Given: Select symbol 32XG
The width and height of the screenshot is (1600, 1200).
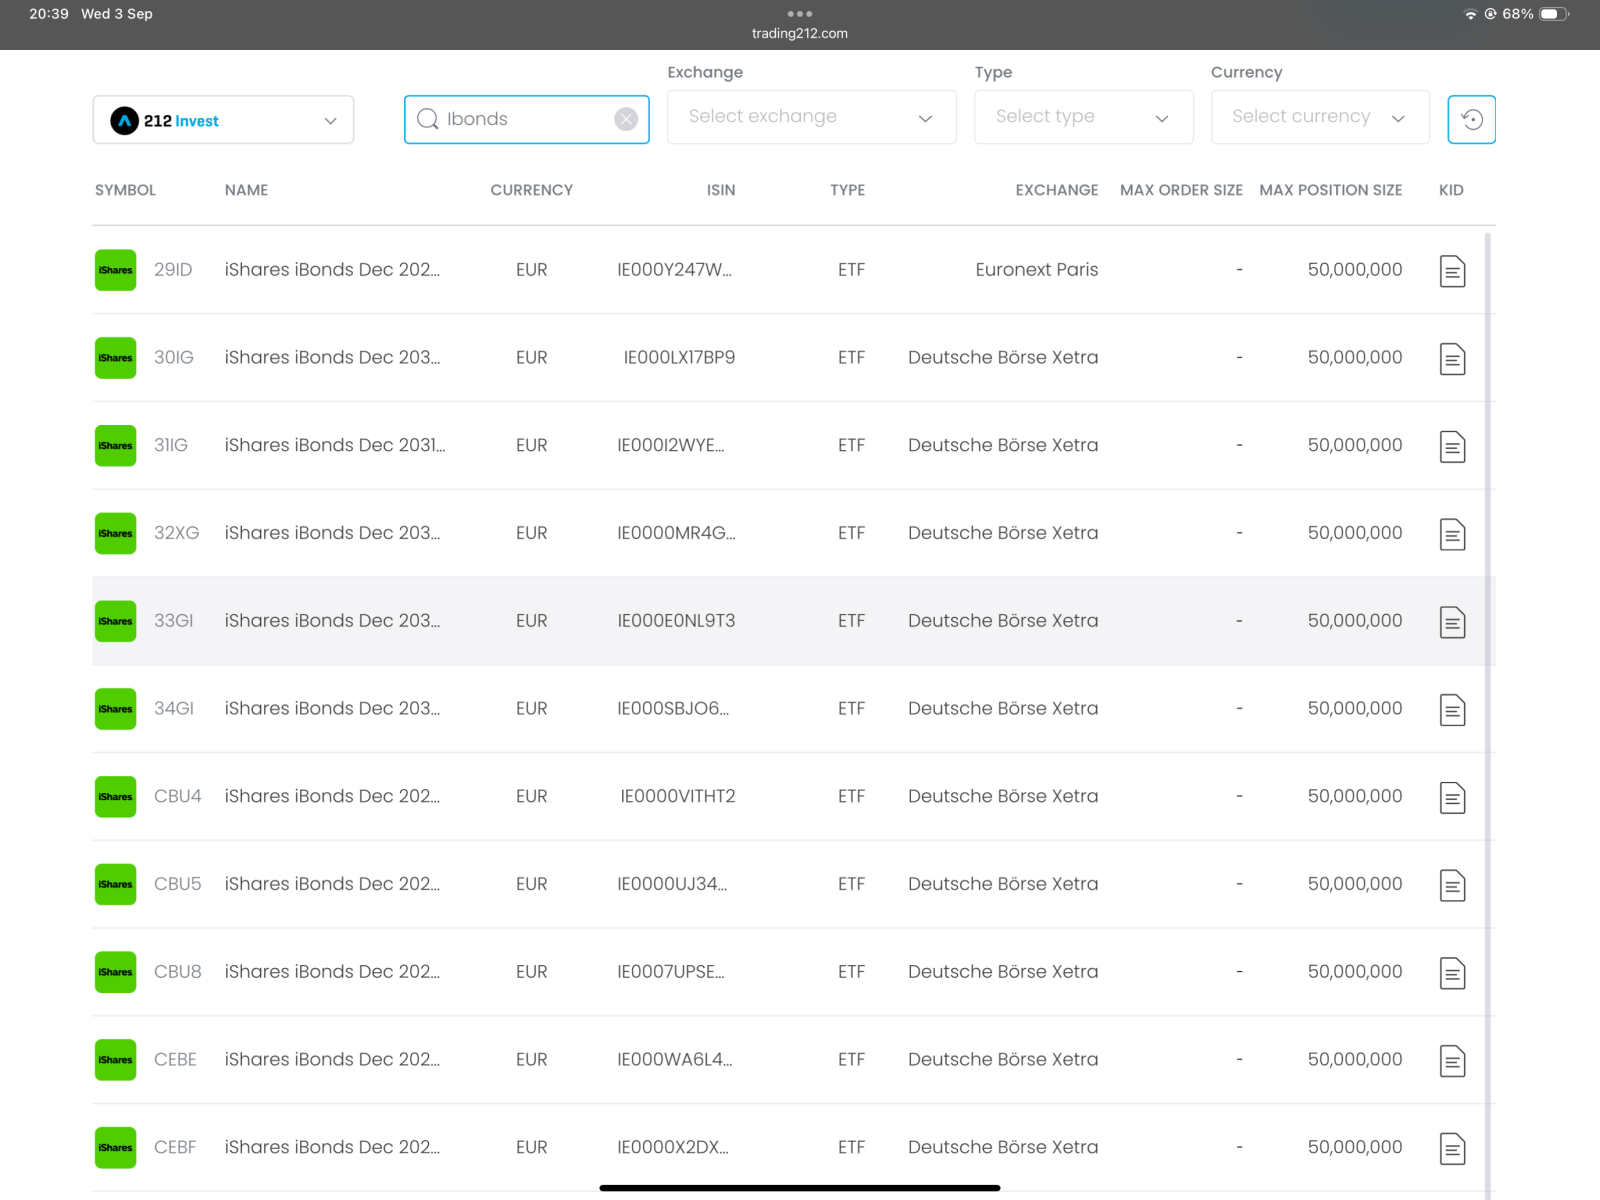Looking at the screenshot, I should click(x=177, y=533).
